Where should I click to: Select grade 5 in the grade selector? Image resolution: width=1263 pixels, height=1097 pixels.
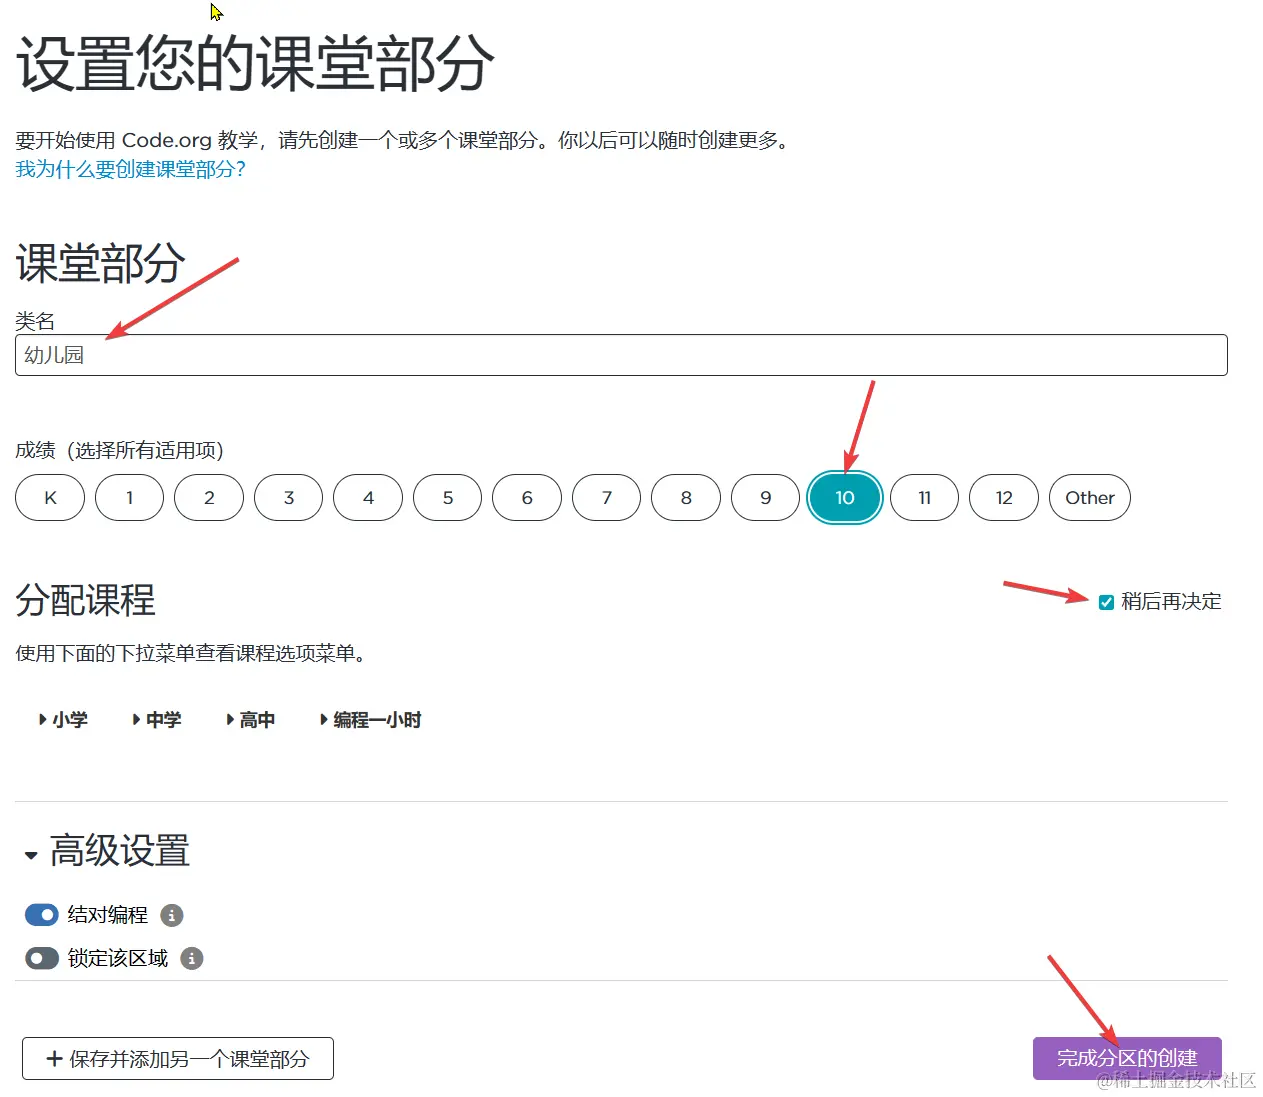(447, 497)
